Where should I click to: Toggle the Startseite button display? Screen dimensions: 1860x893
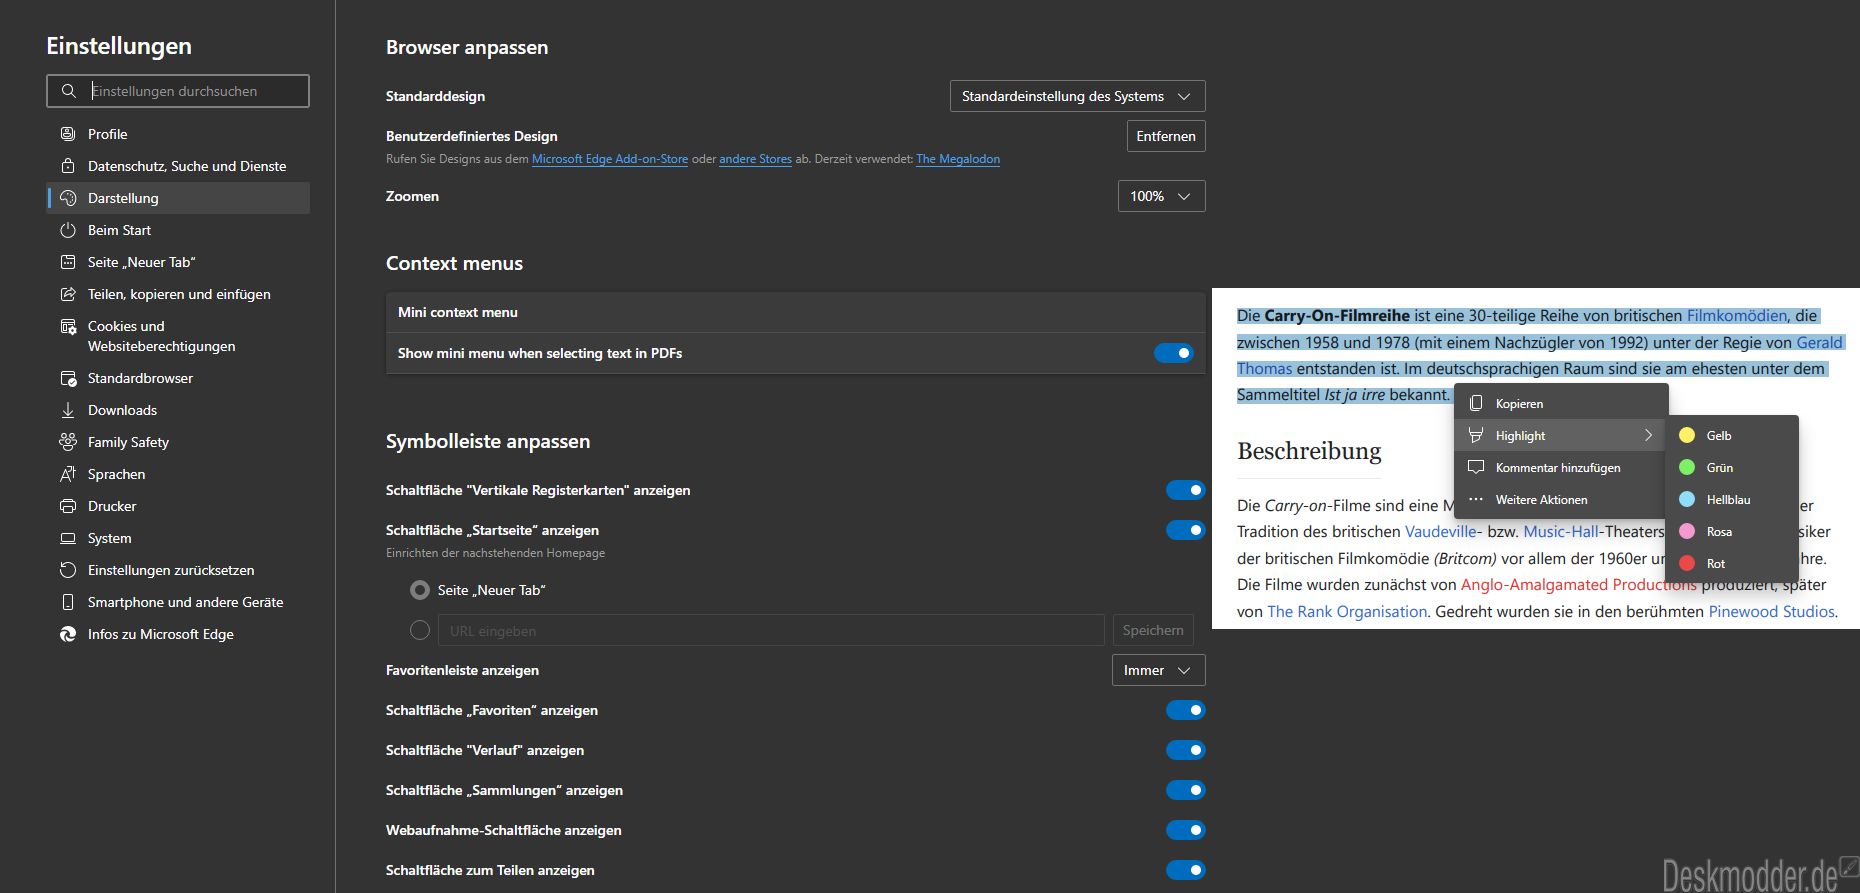point(1186,530)
